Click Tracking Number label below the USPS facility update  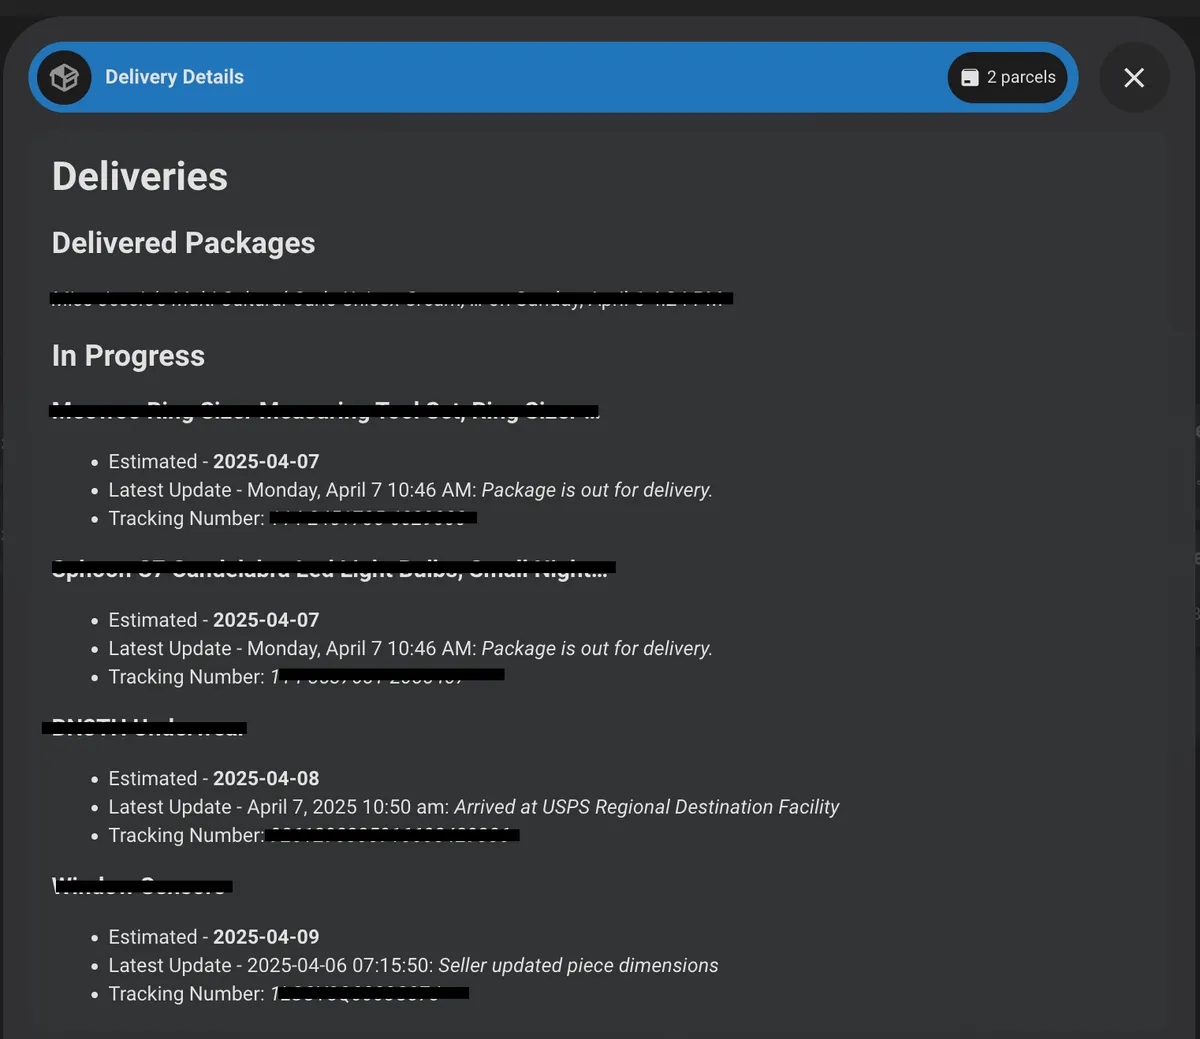click(x=186, y=835)
